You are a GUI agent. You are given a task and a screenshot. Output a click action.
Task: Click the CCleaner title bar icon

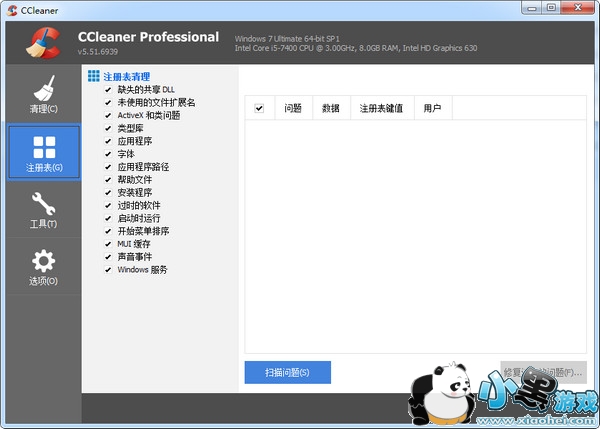point(12,10)
